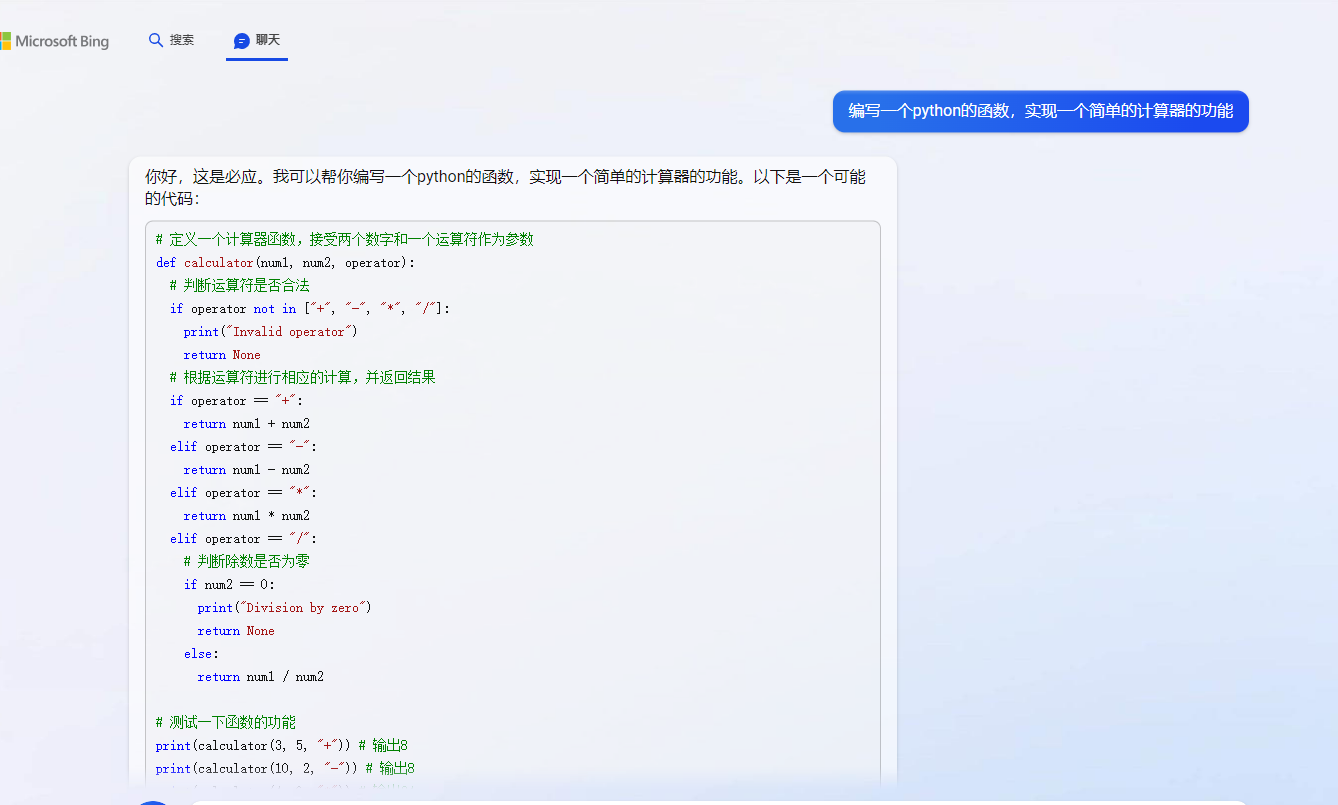Screen dimensions: 1338x805
Task: Click the comment 测试一下函数的功能
Action: (x=226, y=723)
